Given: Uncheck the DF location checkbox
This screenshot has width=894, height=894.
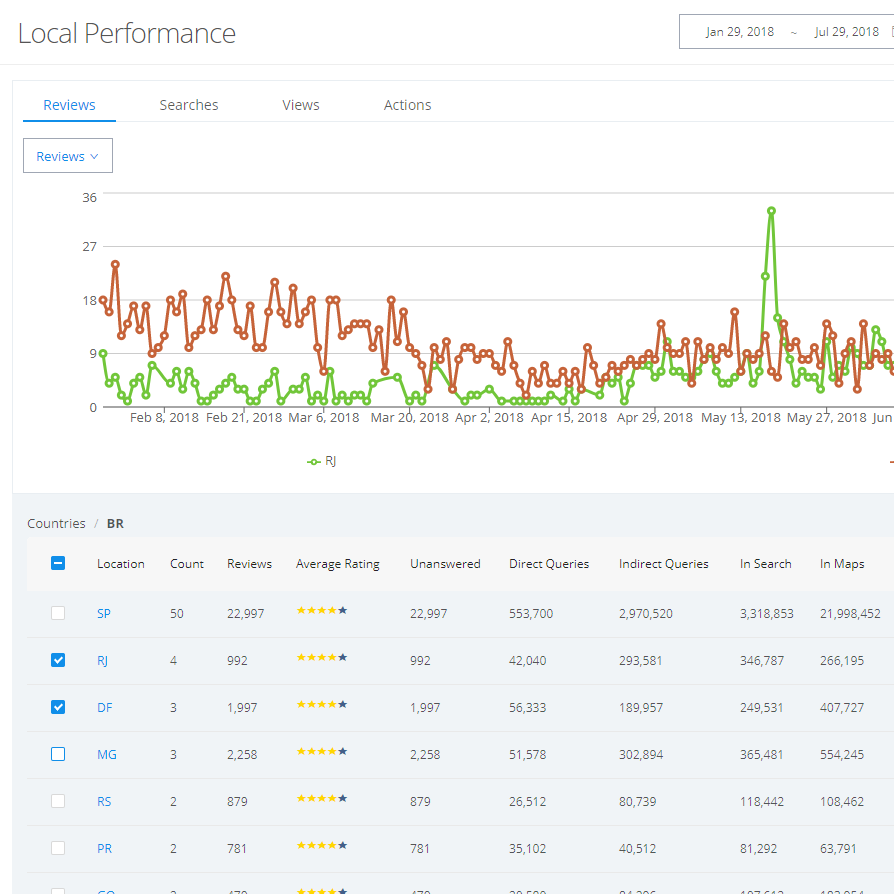Looking at the screenshot, I should (58, 707).
